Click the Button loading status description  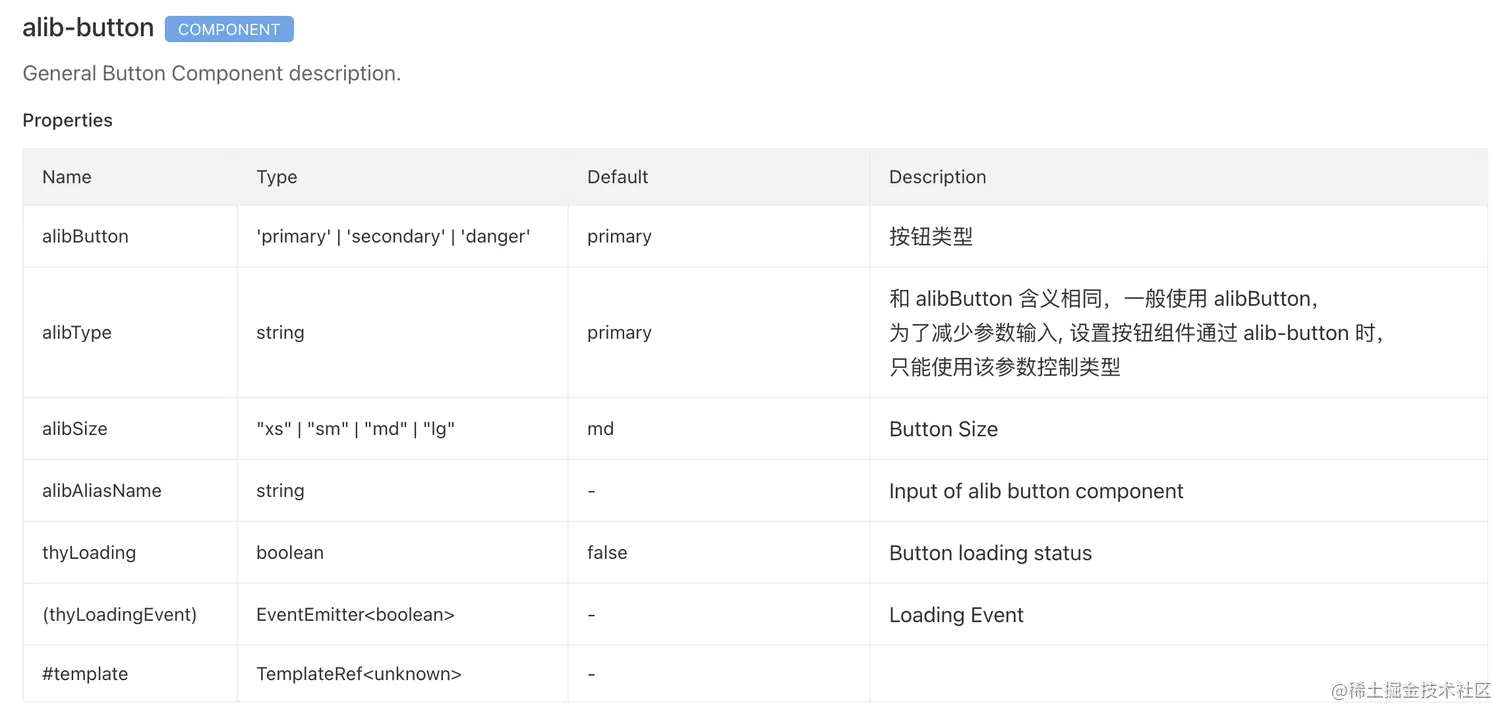click(990, 553)
